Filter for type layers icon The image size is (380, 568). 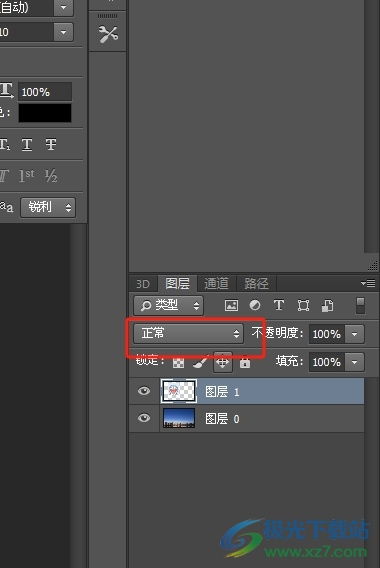[279, 305]
